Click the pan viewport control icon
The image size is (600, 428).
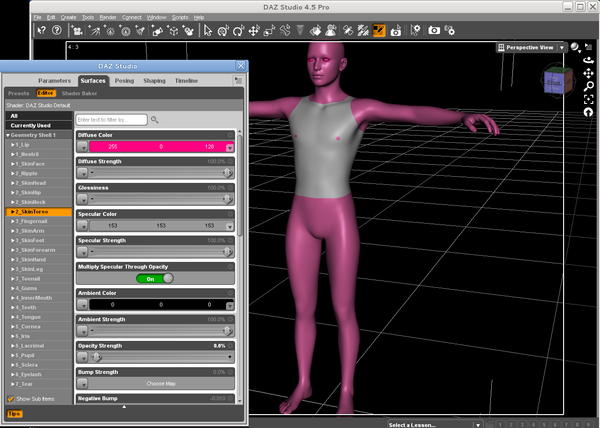[588, 73]
